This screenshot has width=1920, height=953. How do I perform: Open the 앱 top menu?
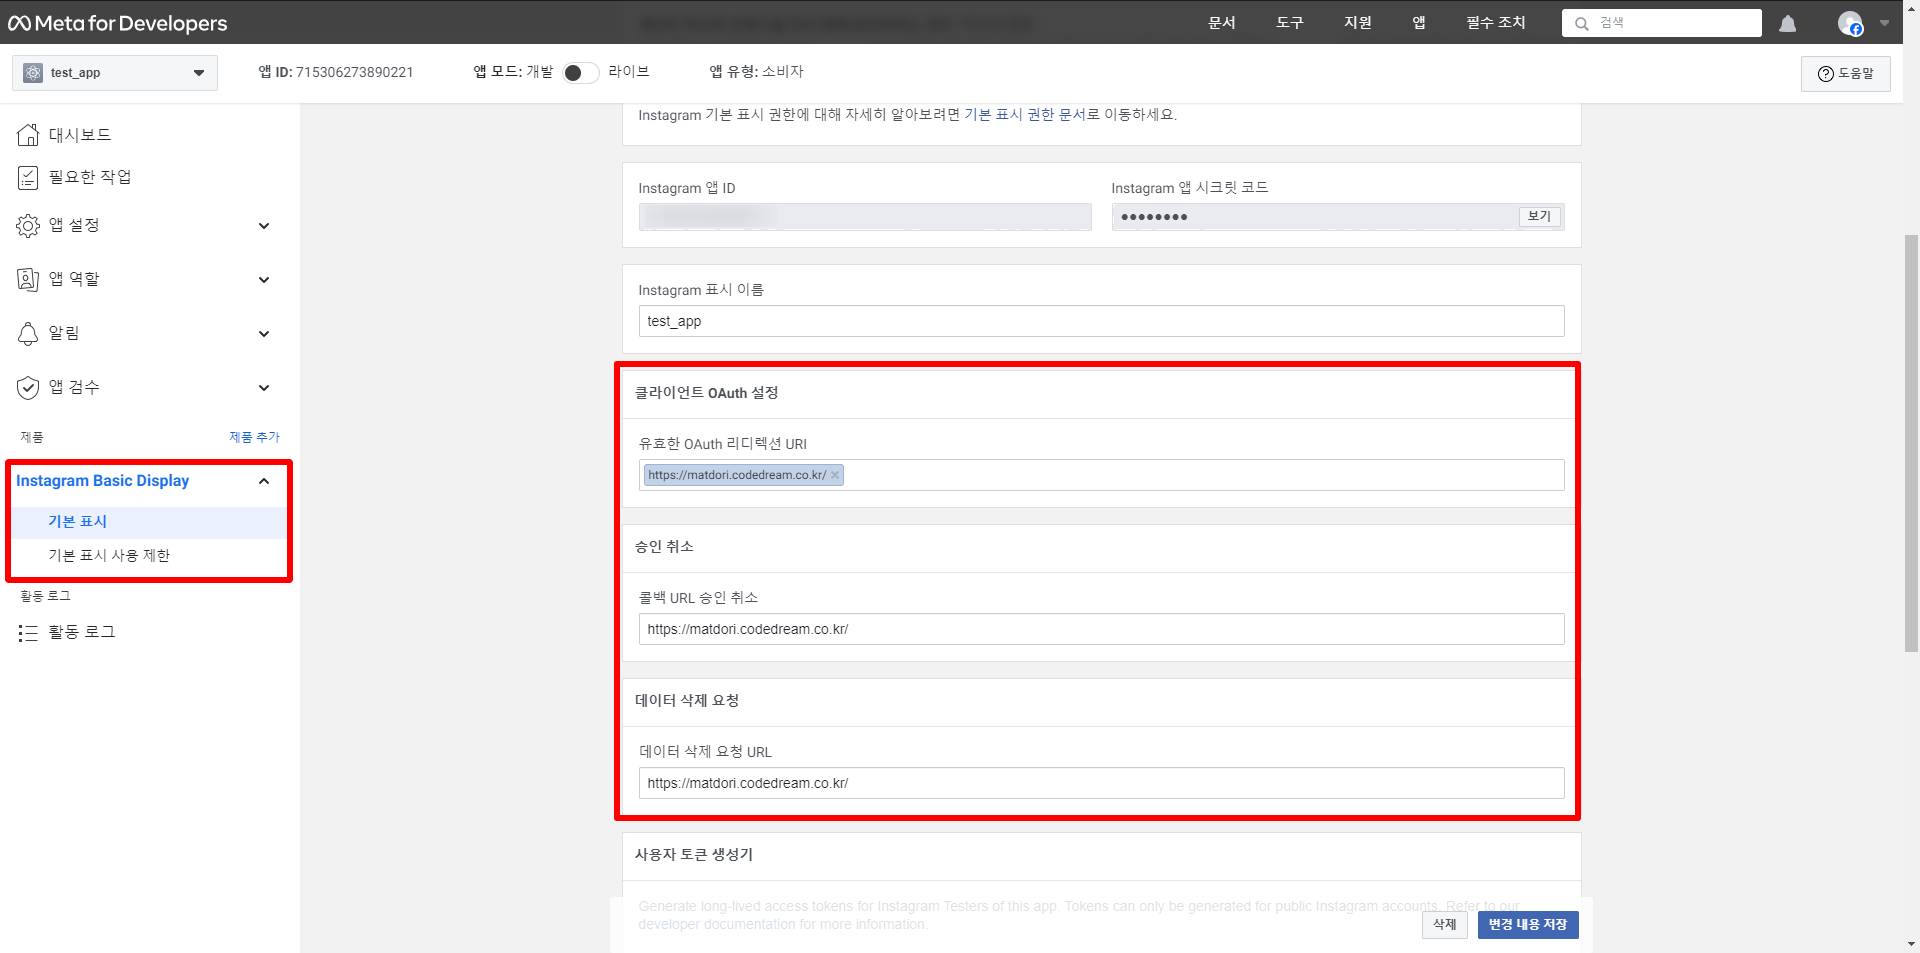click(1419, 23)
